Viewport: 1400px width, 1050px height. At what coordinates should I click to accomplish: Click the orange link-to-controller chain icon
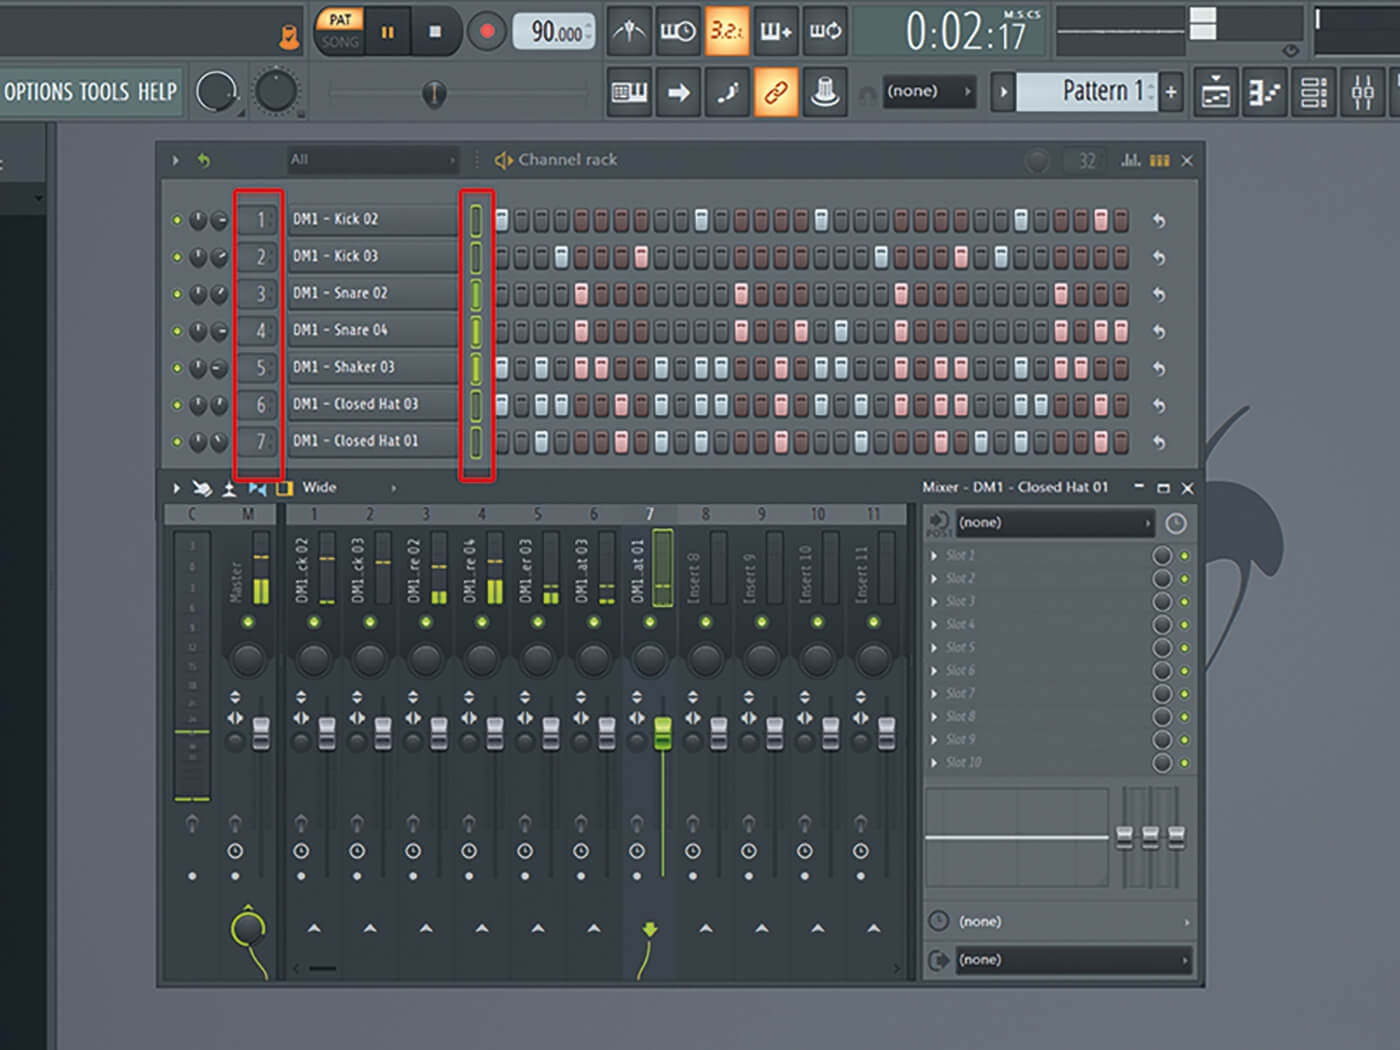(777, 92)
